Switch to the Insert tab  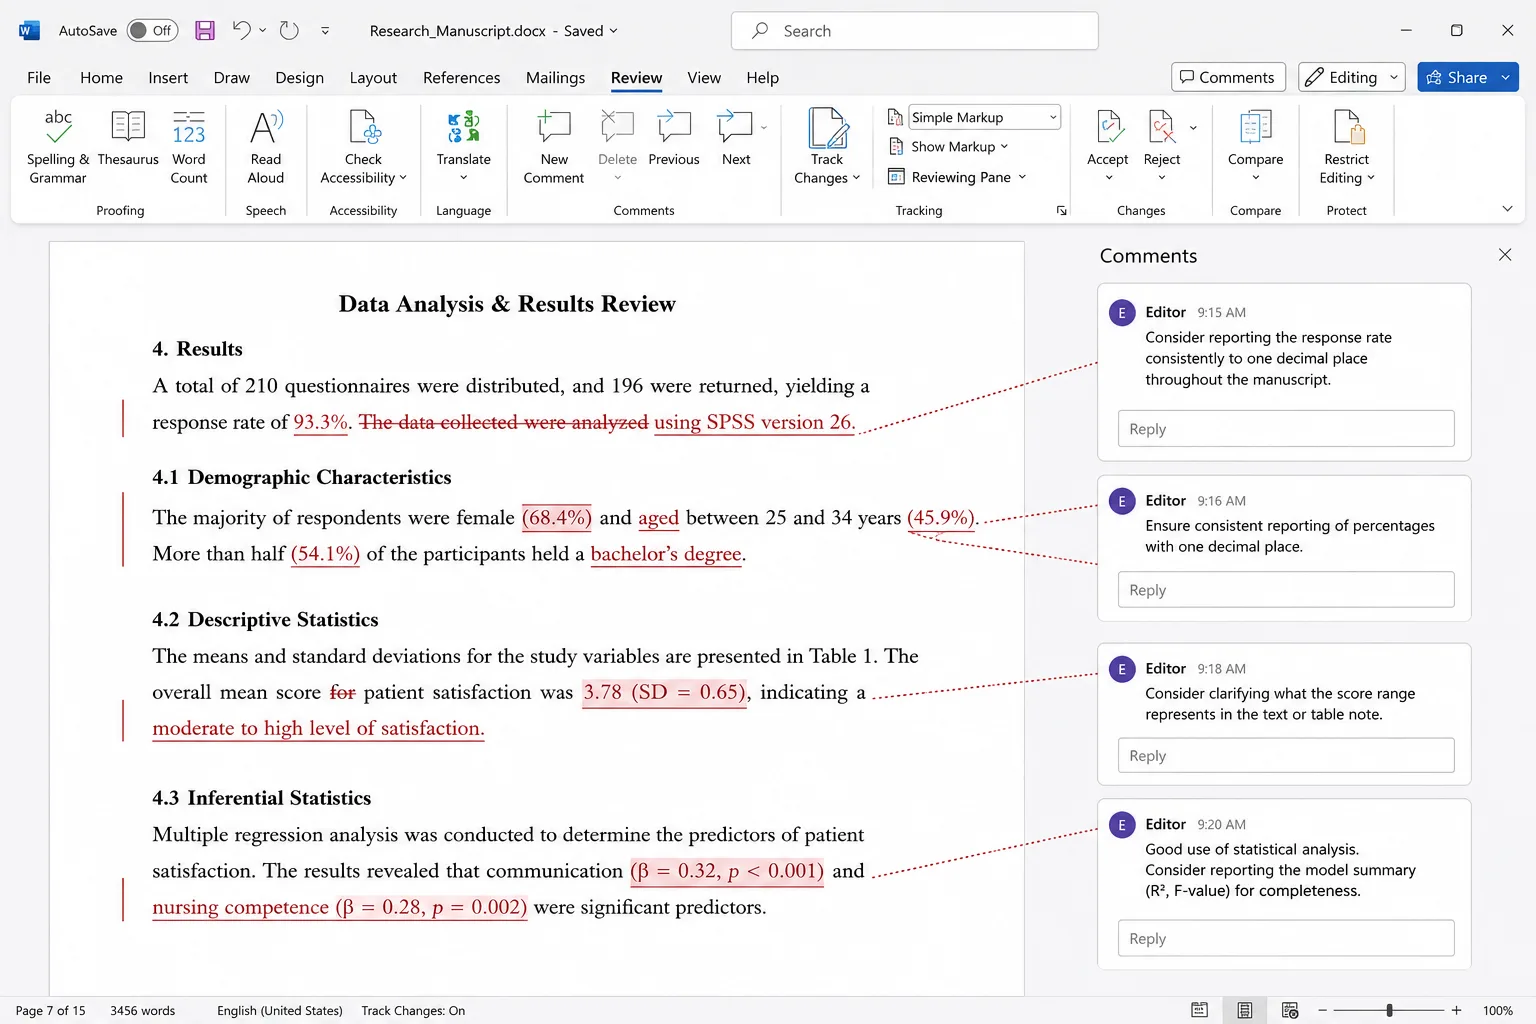pos(168,77)
